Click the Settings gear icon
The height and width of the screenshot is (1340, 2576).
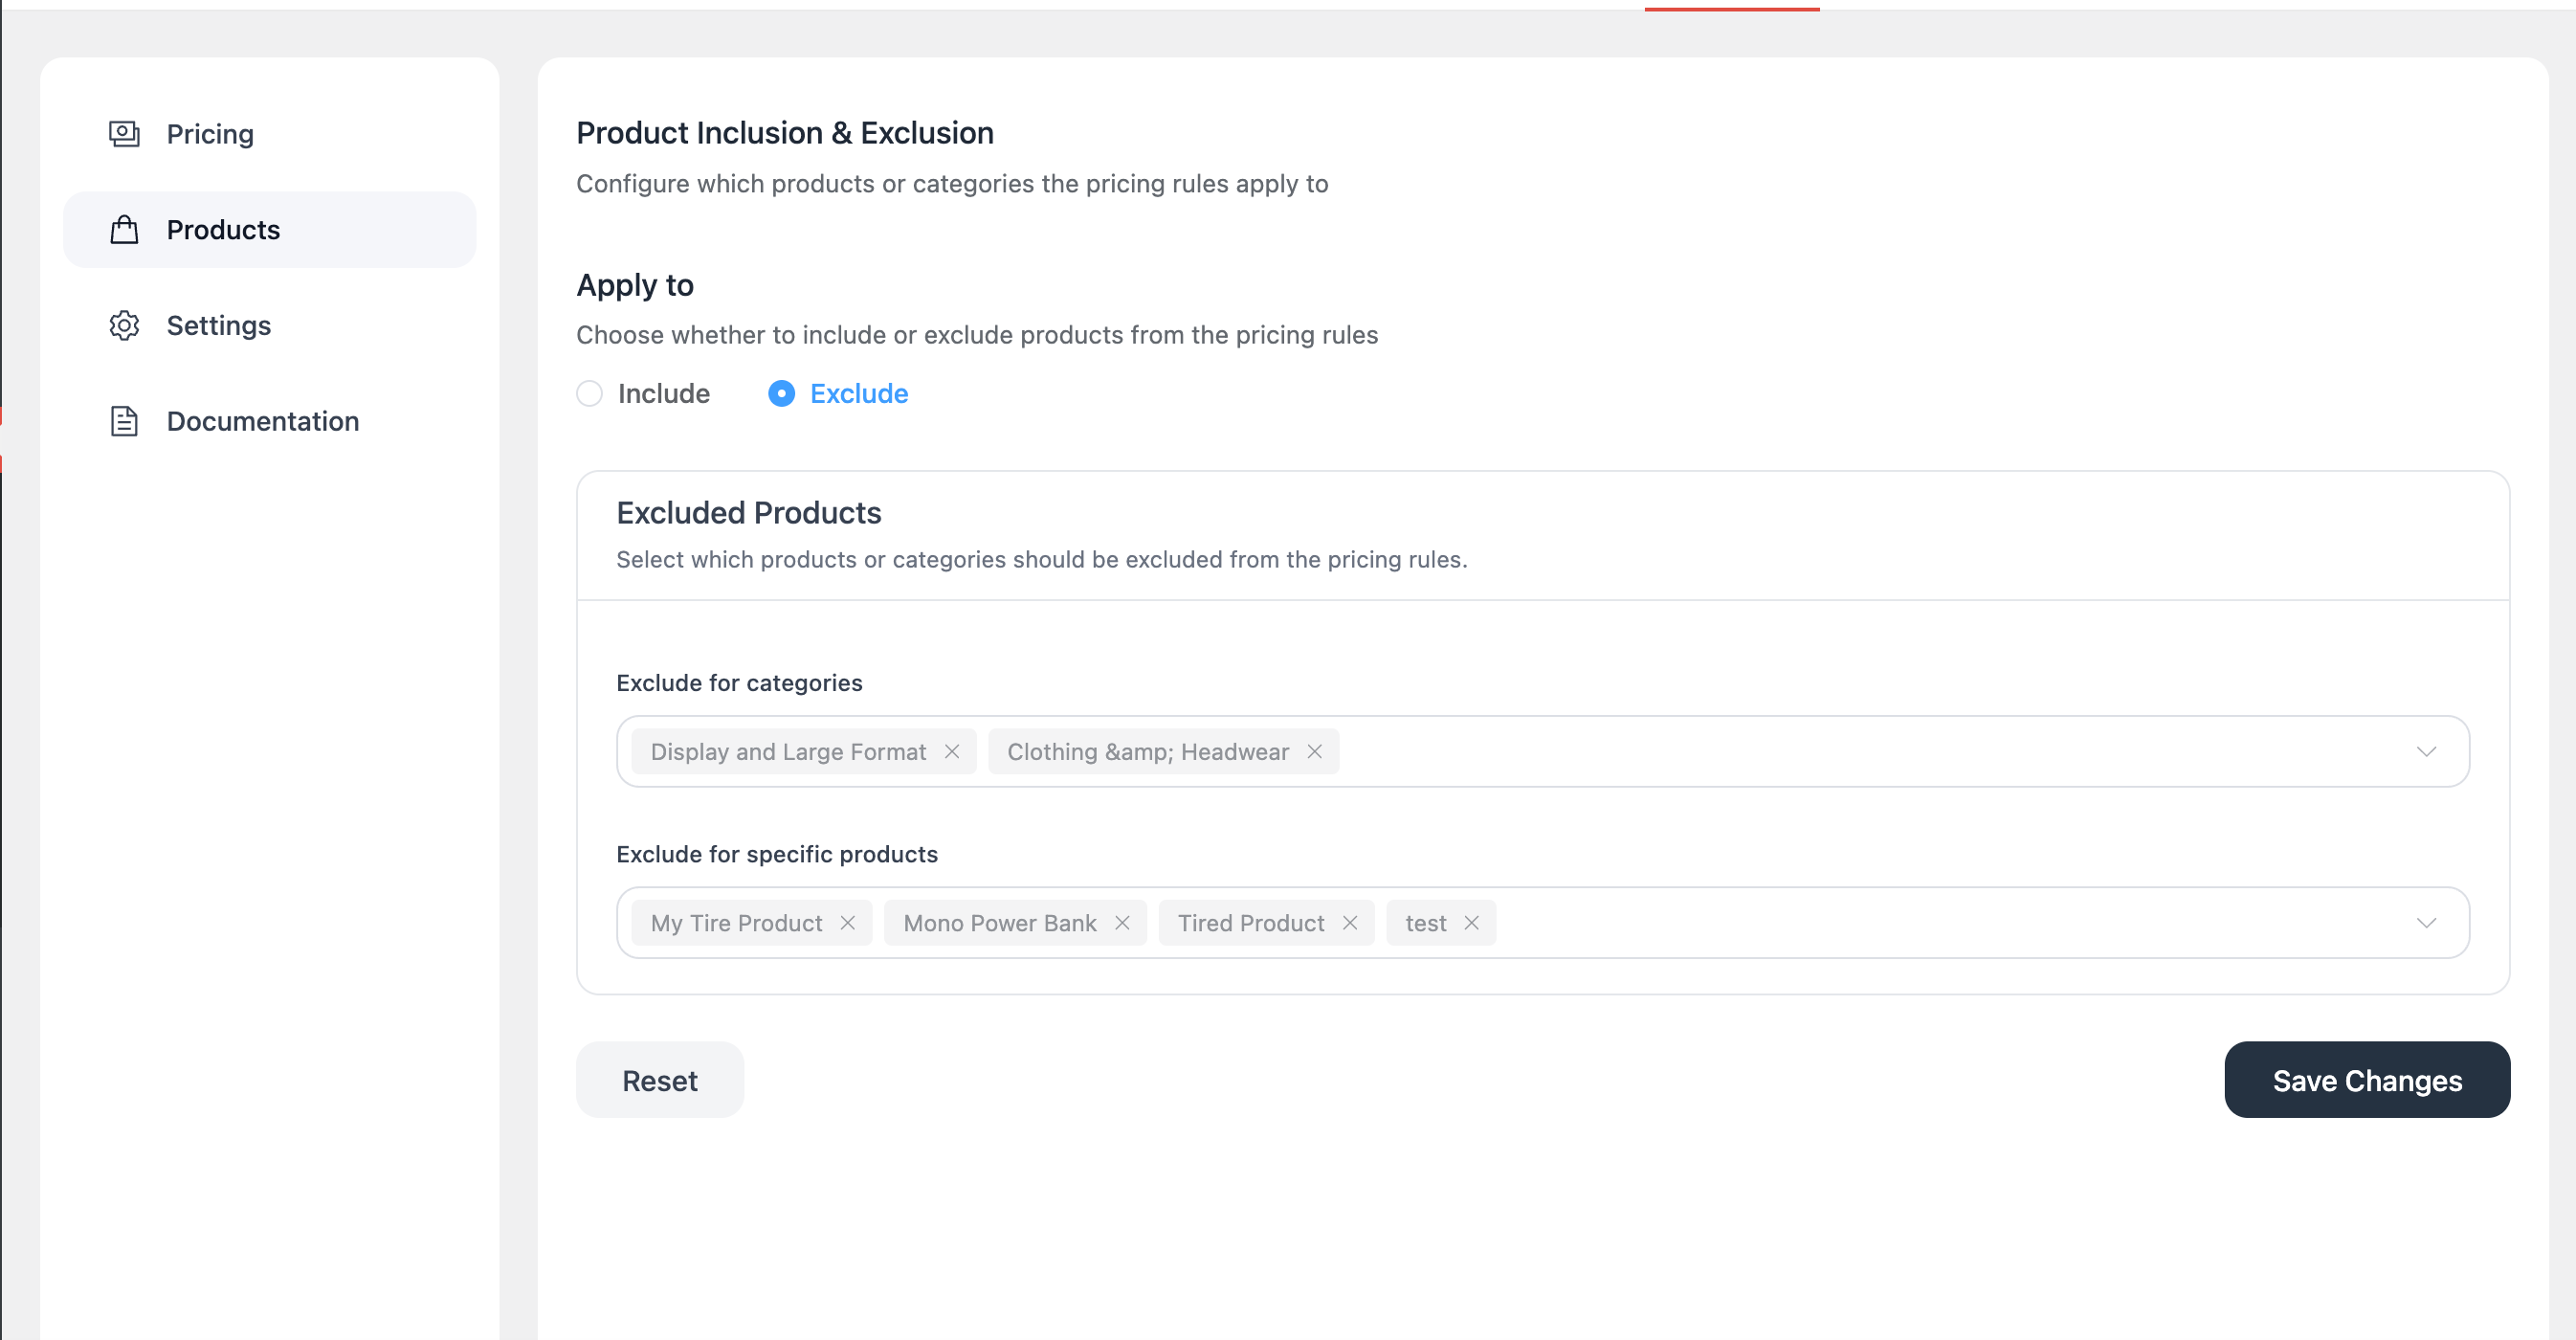[124, 326]
